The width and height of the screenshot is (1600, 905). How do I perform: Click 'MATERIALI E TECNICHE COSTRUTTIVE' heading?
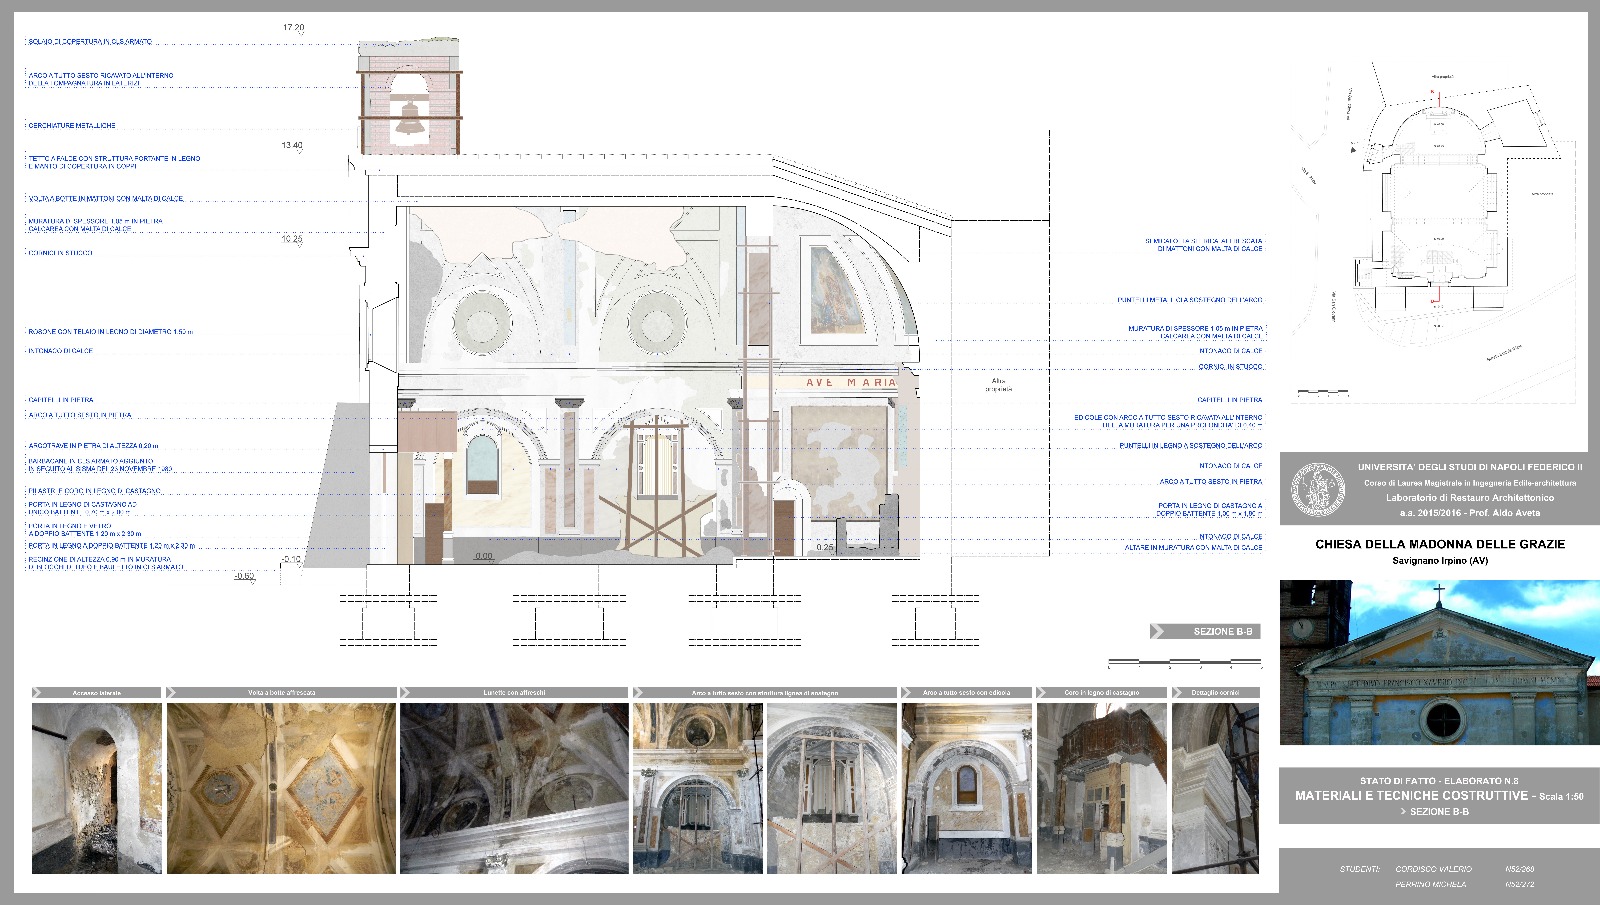(x=1411, y=796)
